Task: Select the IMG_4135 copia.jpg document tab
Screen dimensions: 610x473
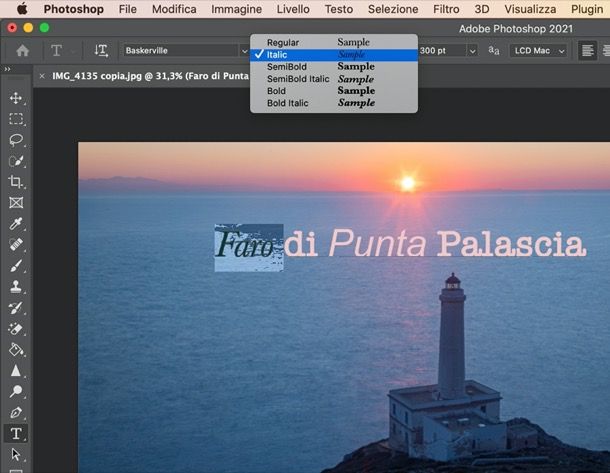Action: click(150, 76)
